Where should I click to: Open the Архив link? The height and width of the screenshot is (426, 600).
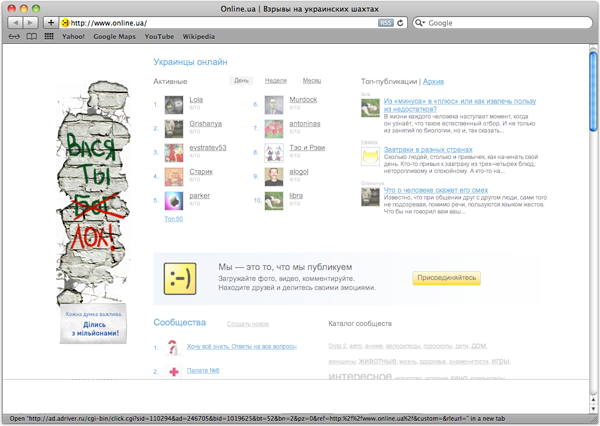[434, 80]
